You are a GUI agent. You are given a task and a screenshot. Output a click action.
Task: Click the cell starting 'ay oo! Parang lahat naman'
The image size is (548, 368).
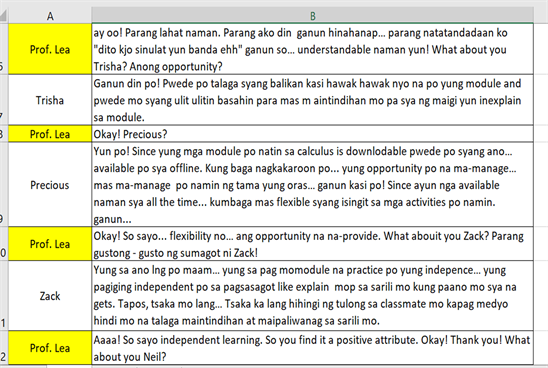click(x=312, y=49)
